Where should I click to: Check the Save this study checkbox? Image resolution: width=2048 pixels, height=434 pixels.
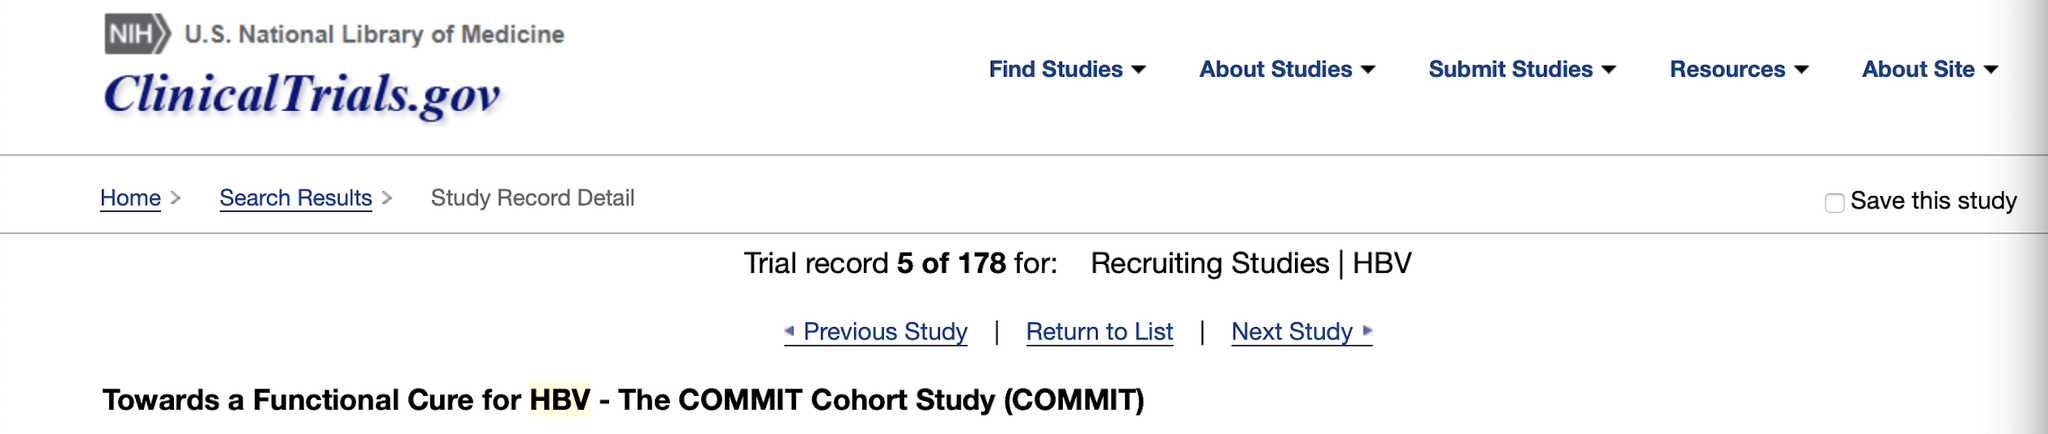click(1834, 202)
